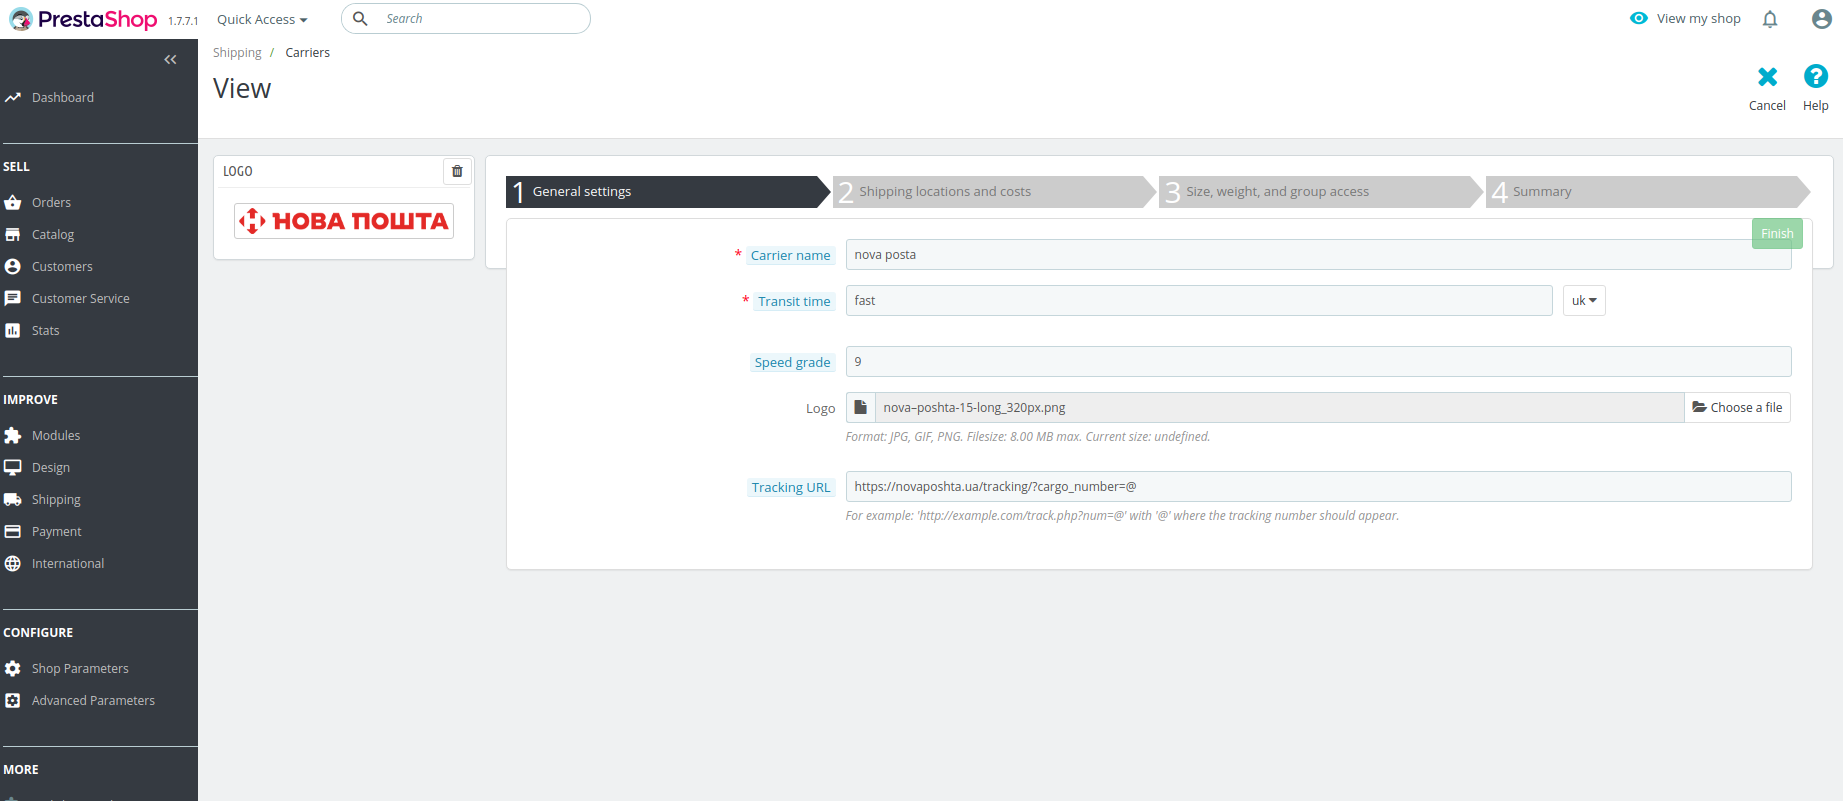Viewport: 1843px width, 801px height.
Task: Click the Finish button
Action: (1777, 234)
